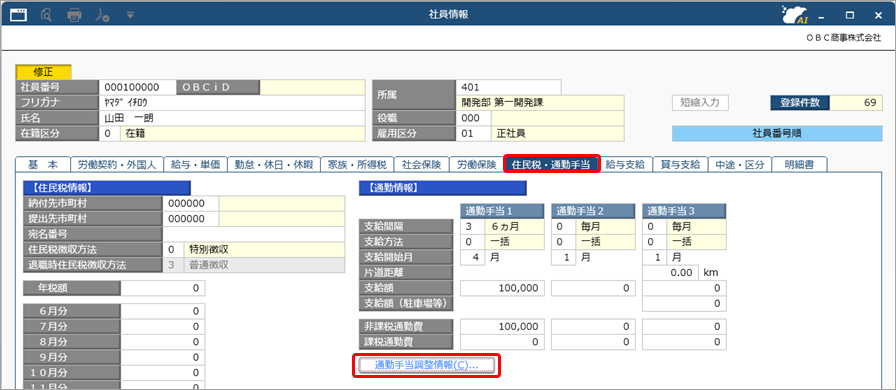Click the 宛名番号 input field
This screenshot has height=390, width=896.
[x=254, y=234]
